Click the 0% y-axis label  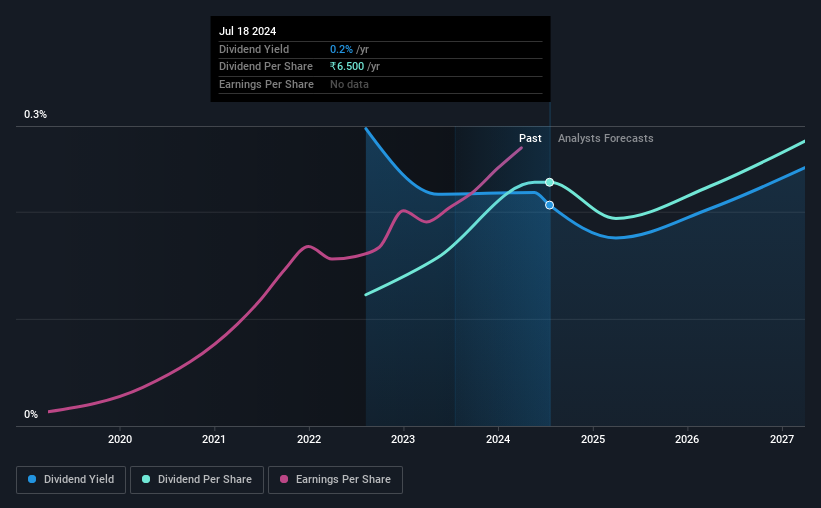click(x=31, y=414)
